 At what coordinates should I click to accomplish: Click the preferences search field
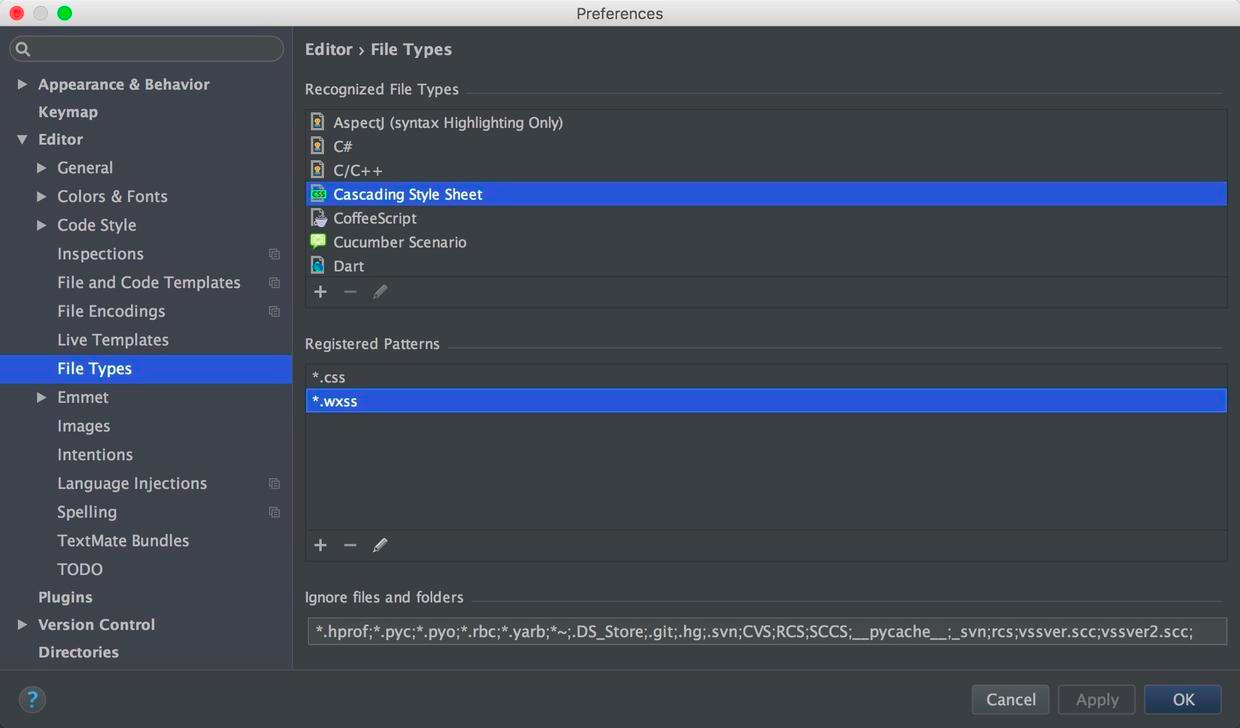150,49
